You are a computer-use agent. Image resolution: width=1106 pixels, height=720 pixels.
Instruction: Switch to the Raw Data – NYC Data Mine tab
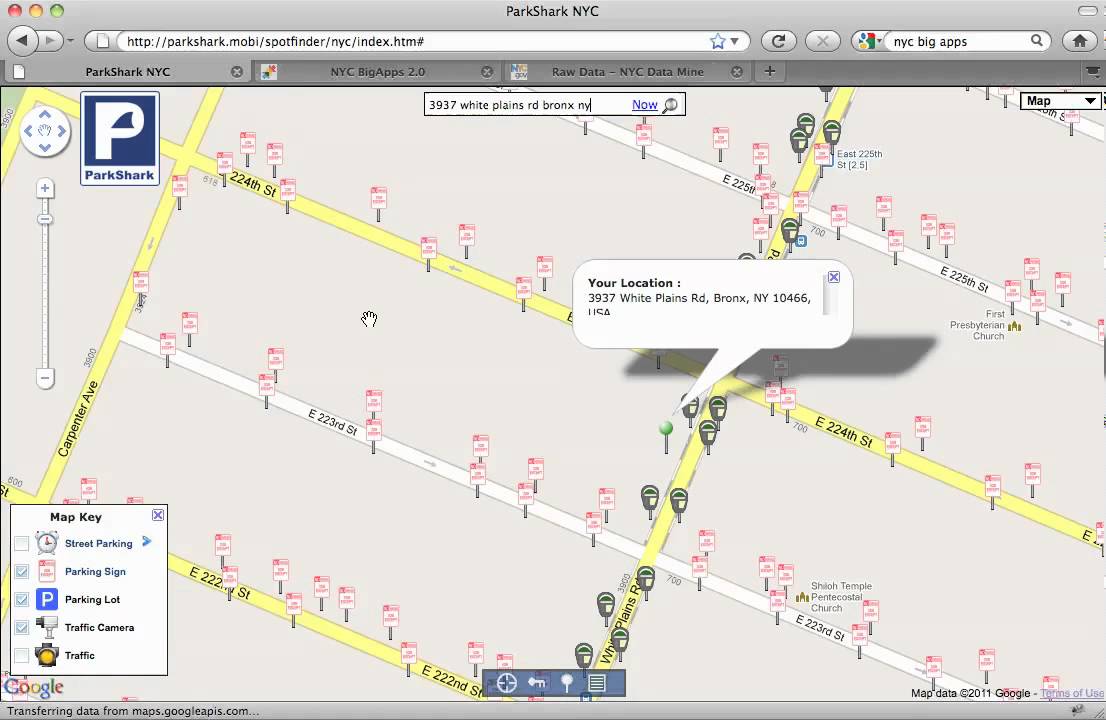[627, 71]
